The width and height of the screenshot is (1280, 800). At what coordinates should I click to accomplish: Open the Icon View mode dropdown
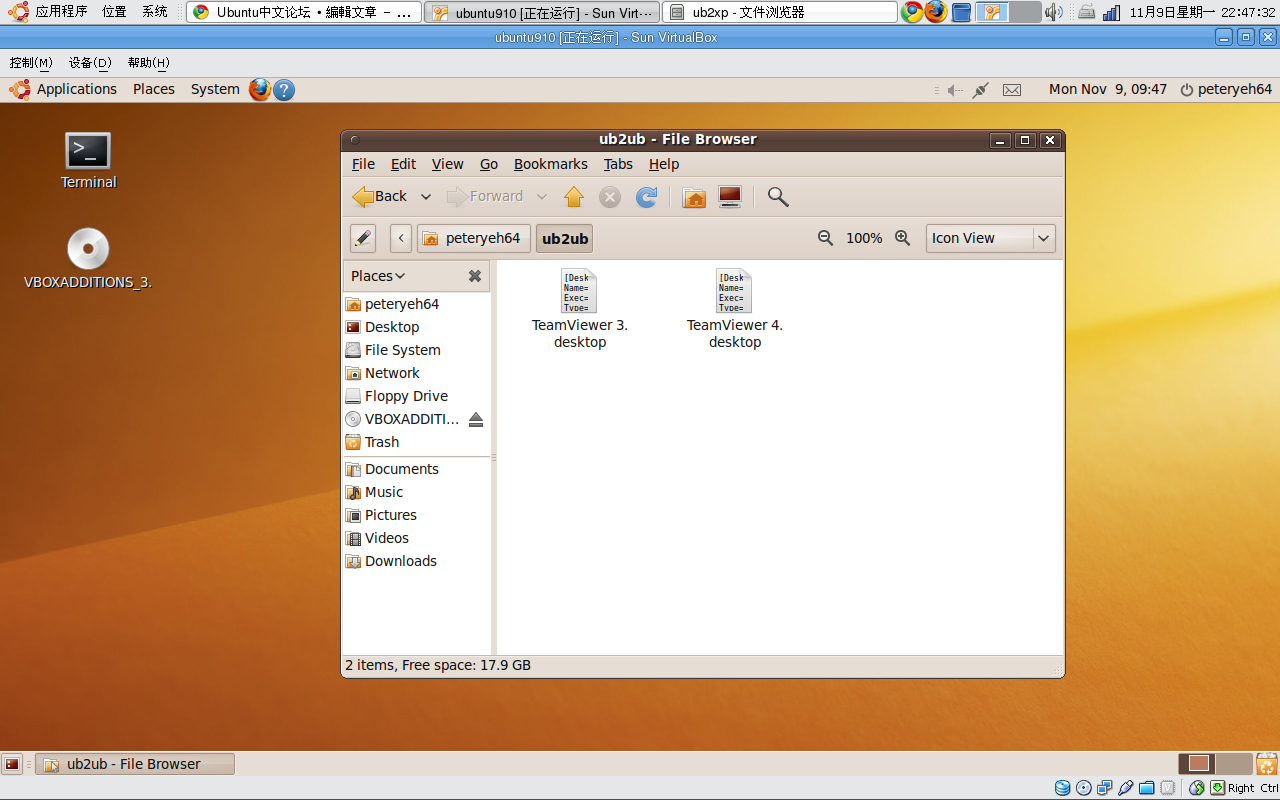(990, 238)
